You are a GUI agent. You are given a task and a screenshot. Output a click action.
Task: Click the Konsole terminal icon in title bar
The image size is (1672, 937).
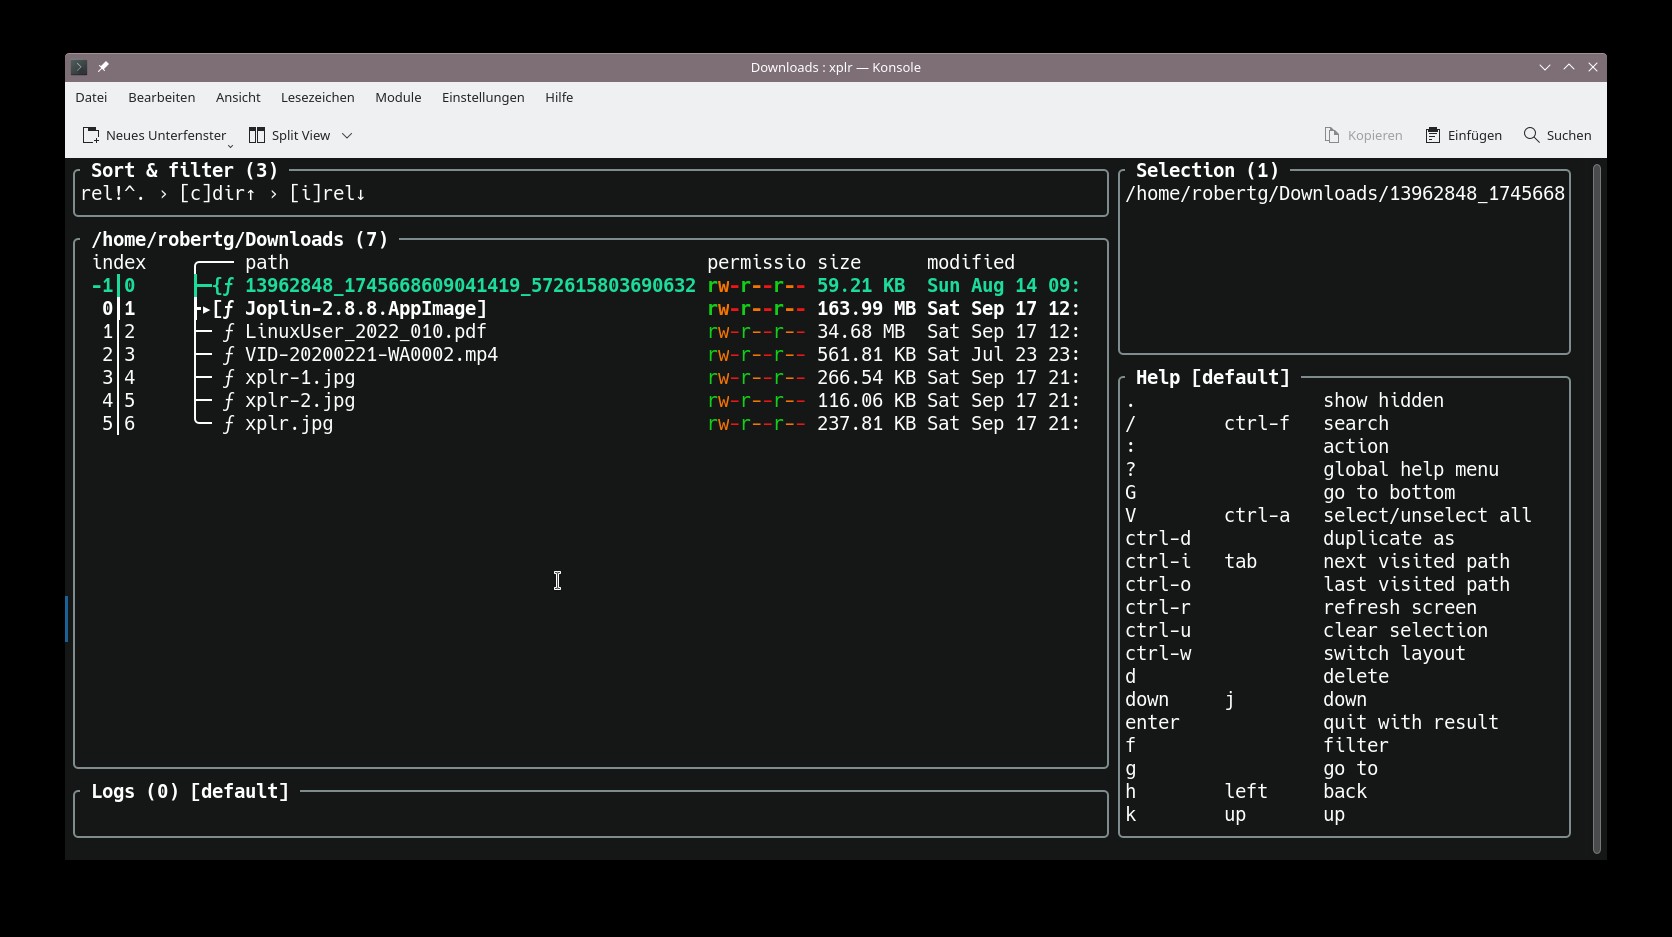[79, 67]
